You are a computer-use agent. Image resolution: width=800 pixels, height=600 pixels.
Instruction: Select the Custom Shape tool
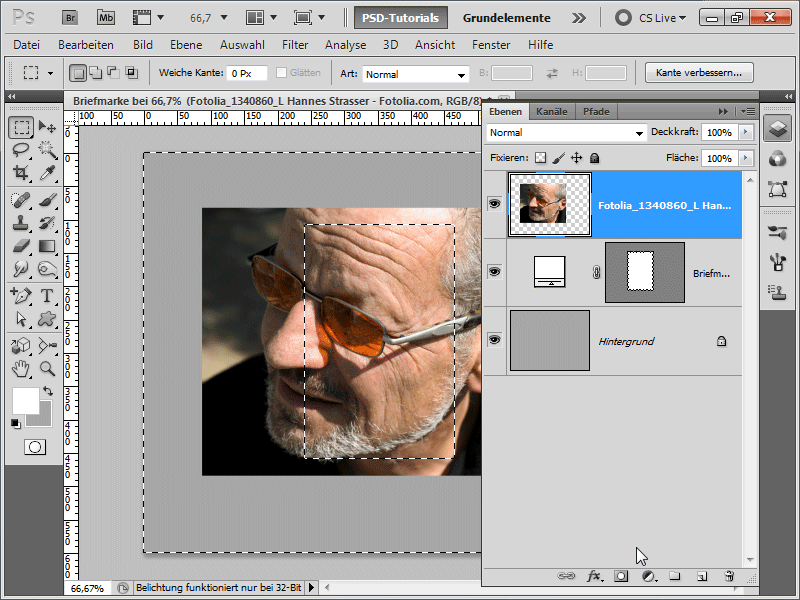47,319
